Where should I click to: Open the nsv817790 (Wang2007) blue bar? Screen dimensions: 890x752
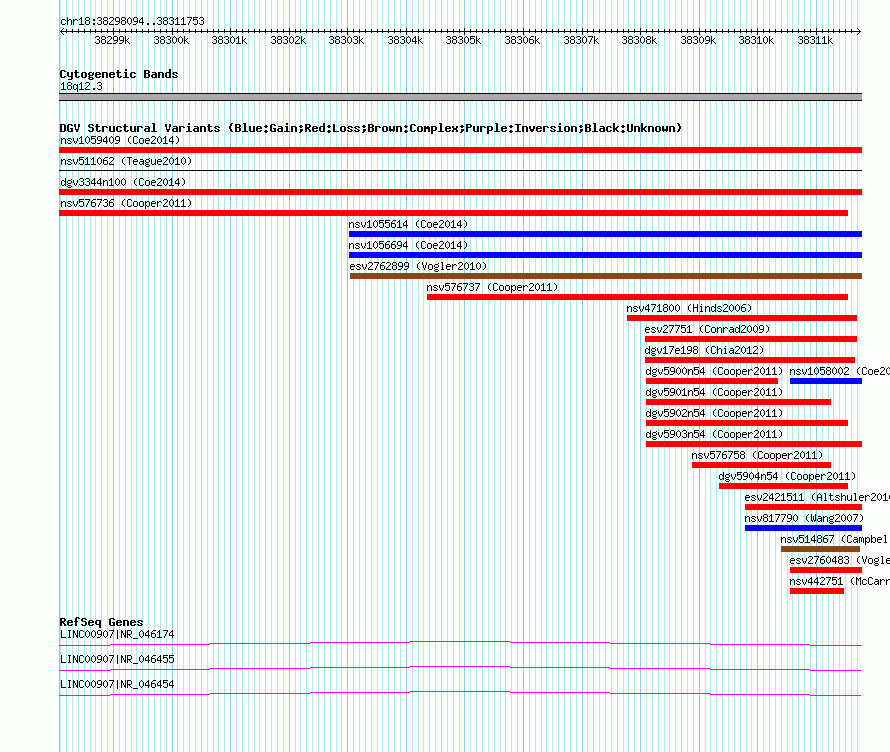click(803, 528)
